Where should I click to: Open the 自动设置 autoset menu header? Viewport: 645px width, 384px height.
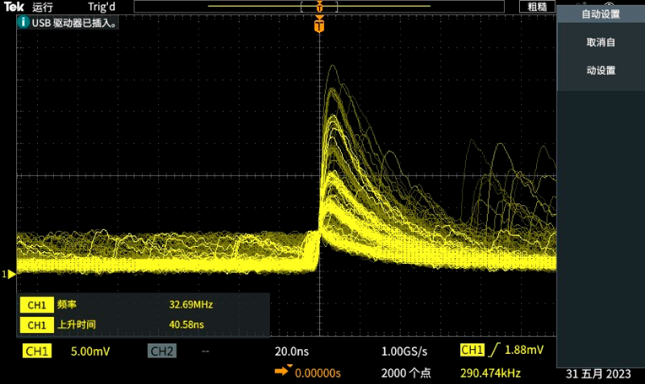tap(601, 14)
